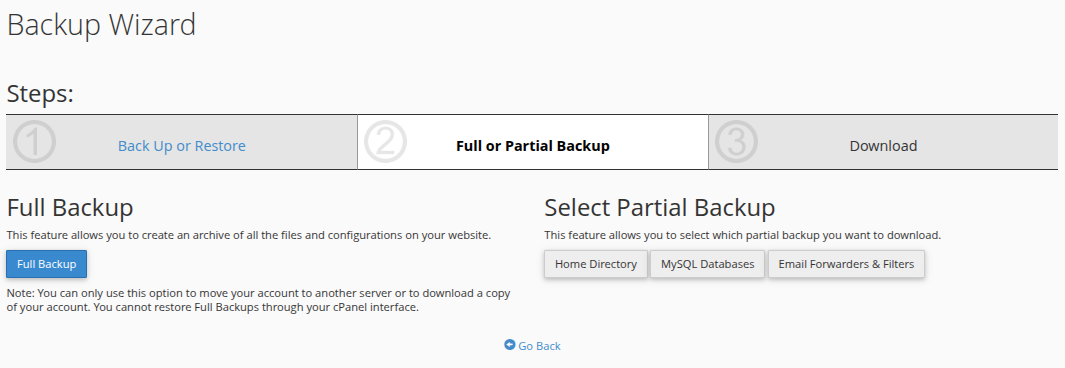1065x368 pixels.
Task: Click the left-arrow icon beside Go Back
Action: point(509,345)
